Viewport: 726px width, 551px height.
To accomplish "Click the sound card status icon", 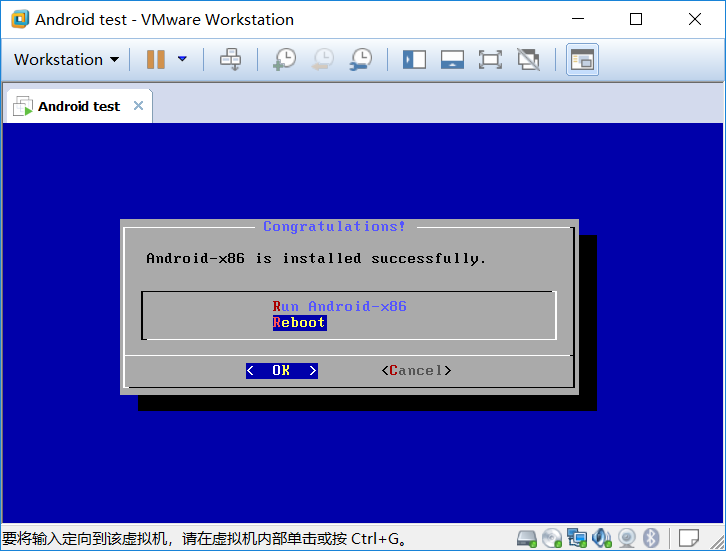I will [x=602, y=539].
